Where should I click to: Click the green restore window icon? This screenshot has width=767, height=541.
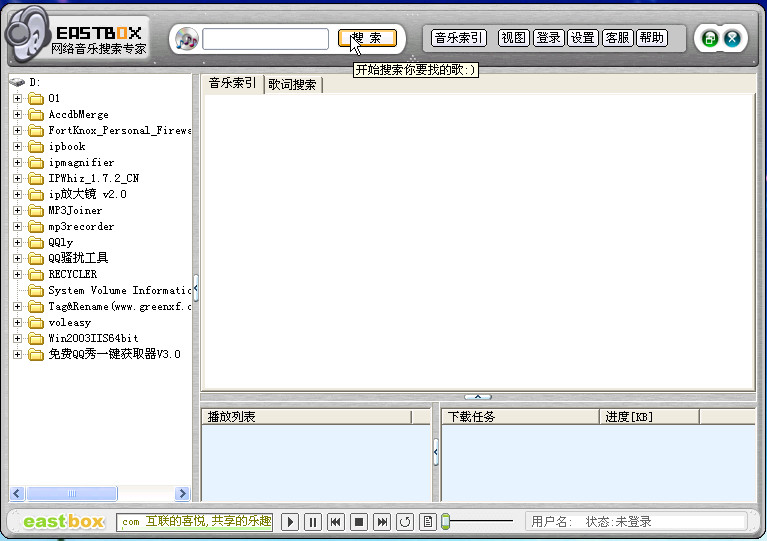click(x=710, y=39)
